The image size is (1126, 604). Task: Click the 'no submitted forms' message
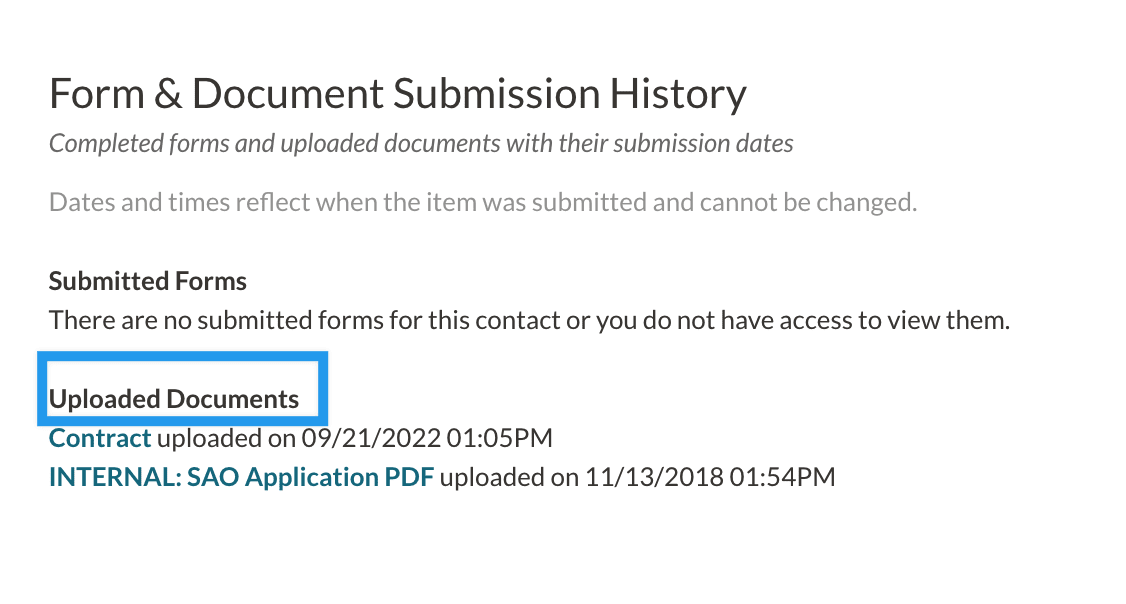pyautogui.click(x=529, y=321)
